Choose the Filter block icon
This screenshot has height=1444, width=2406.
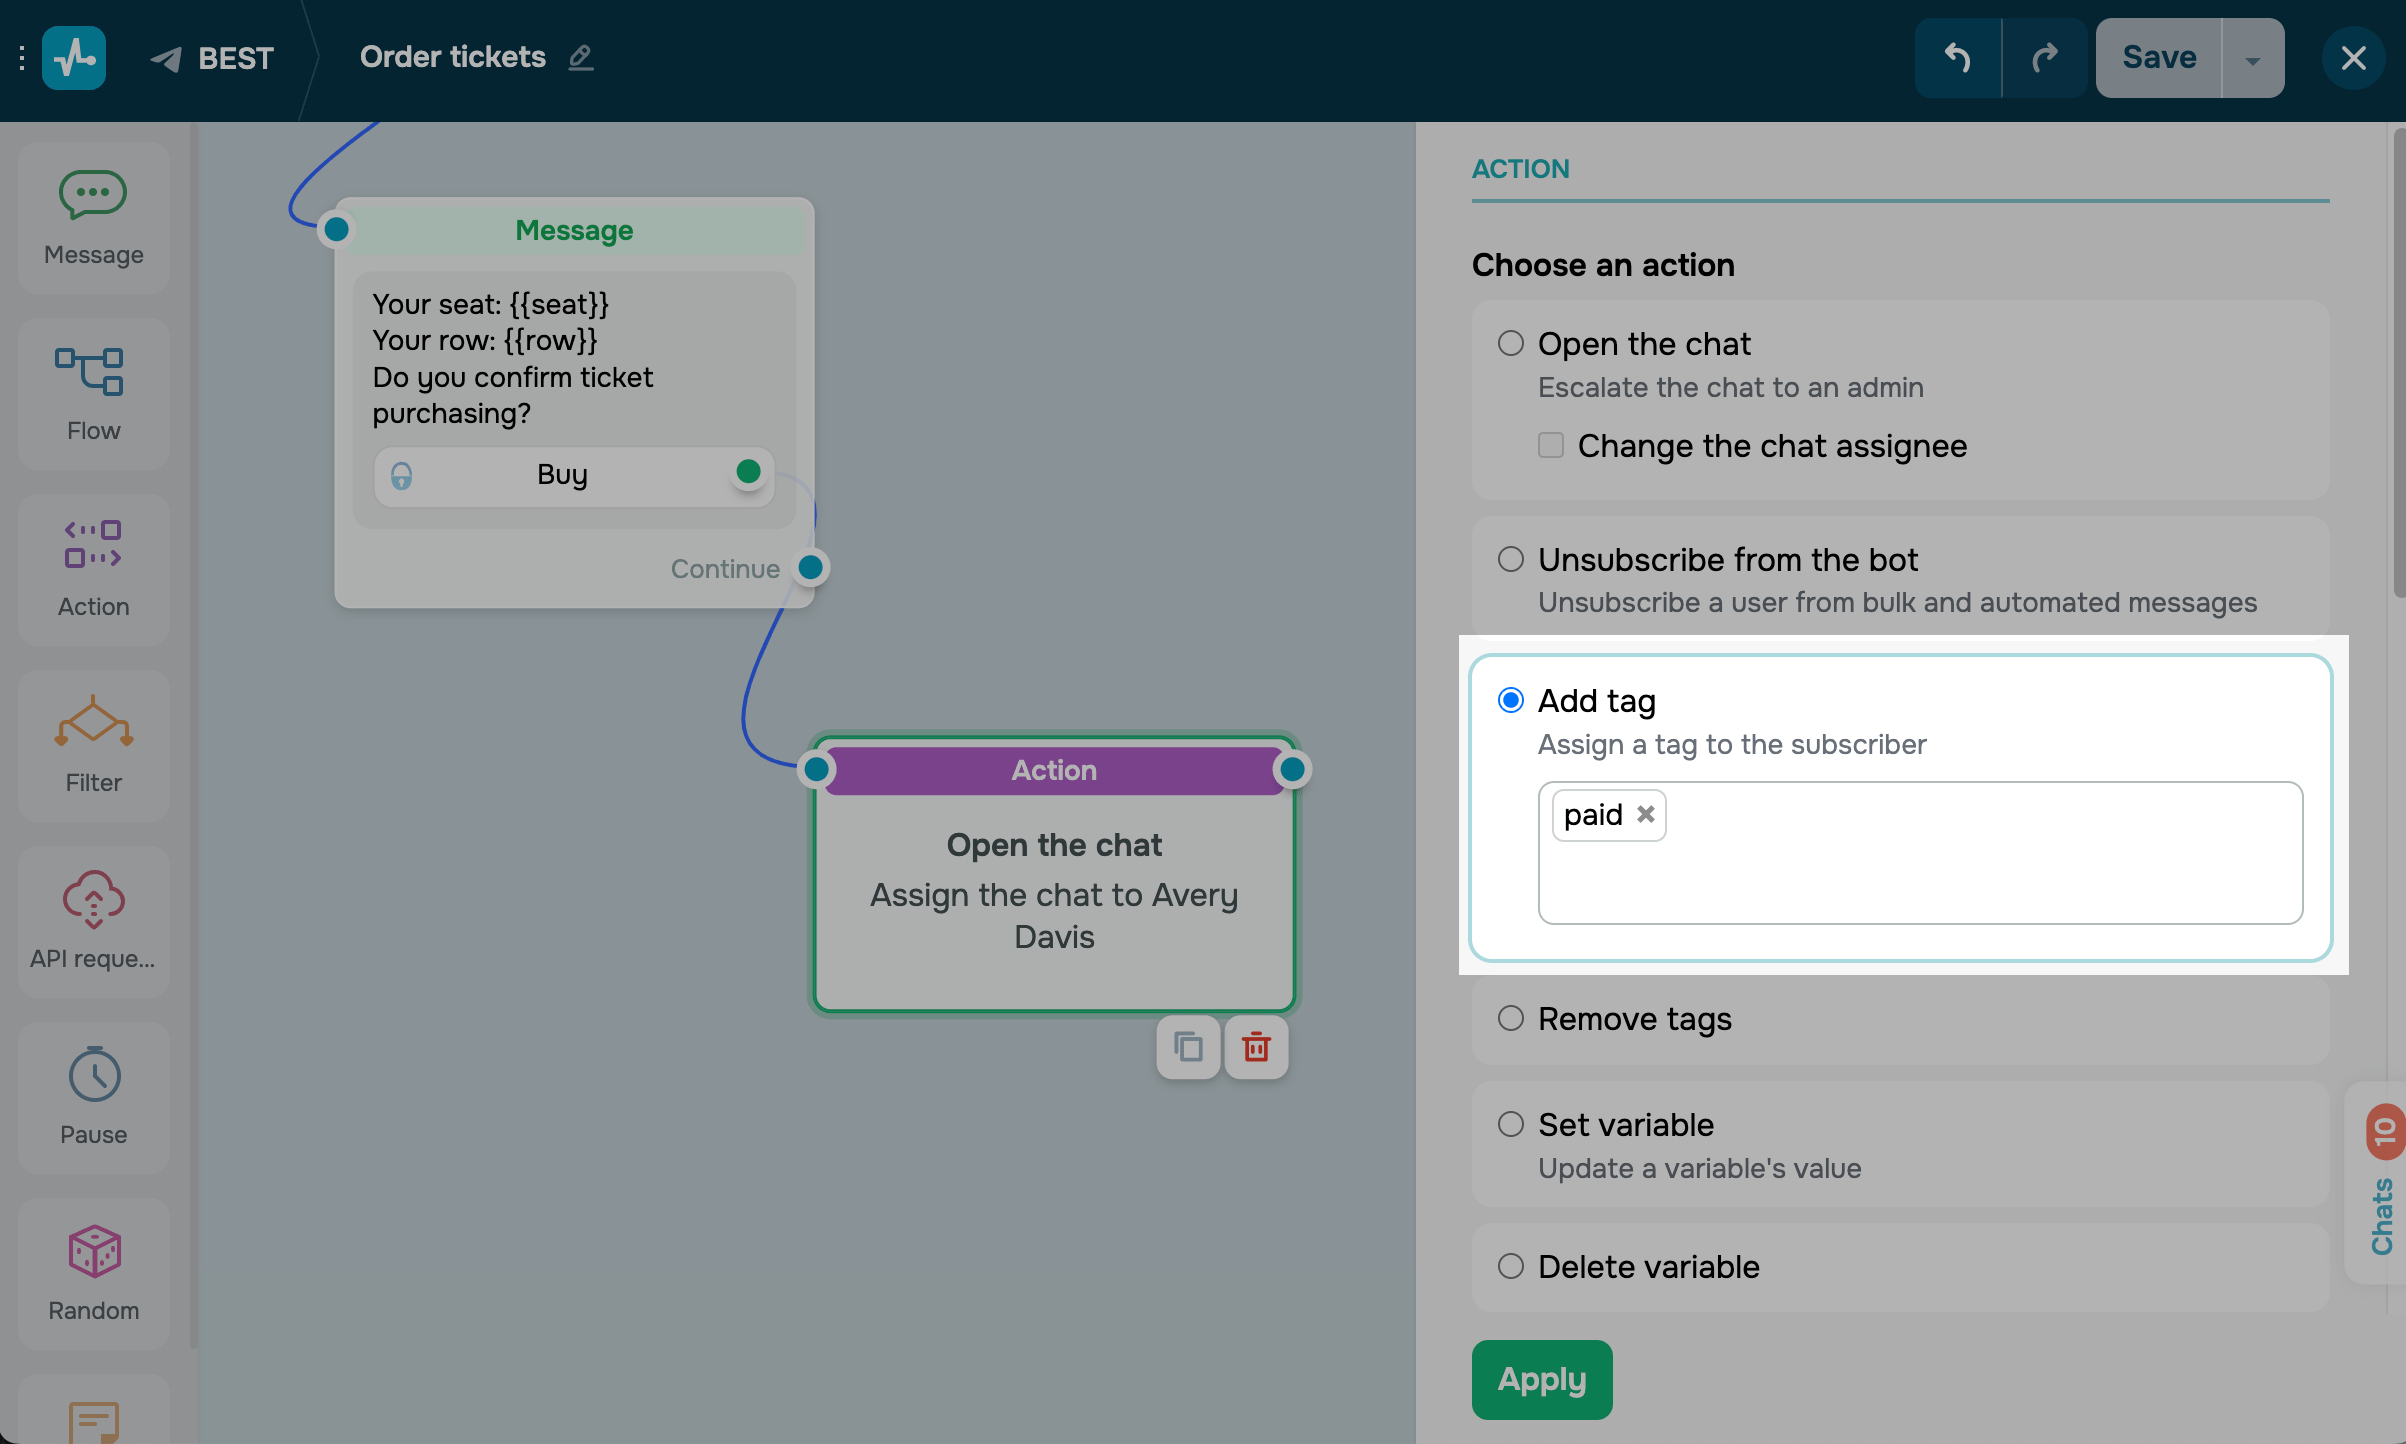point(93,745)
